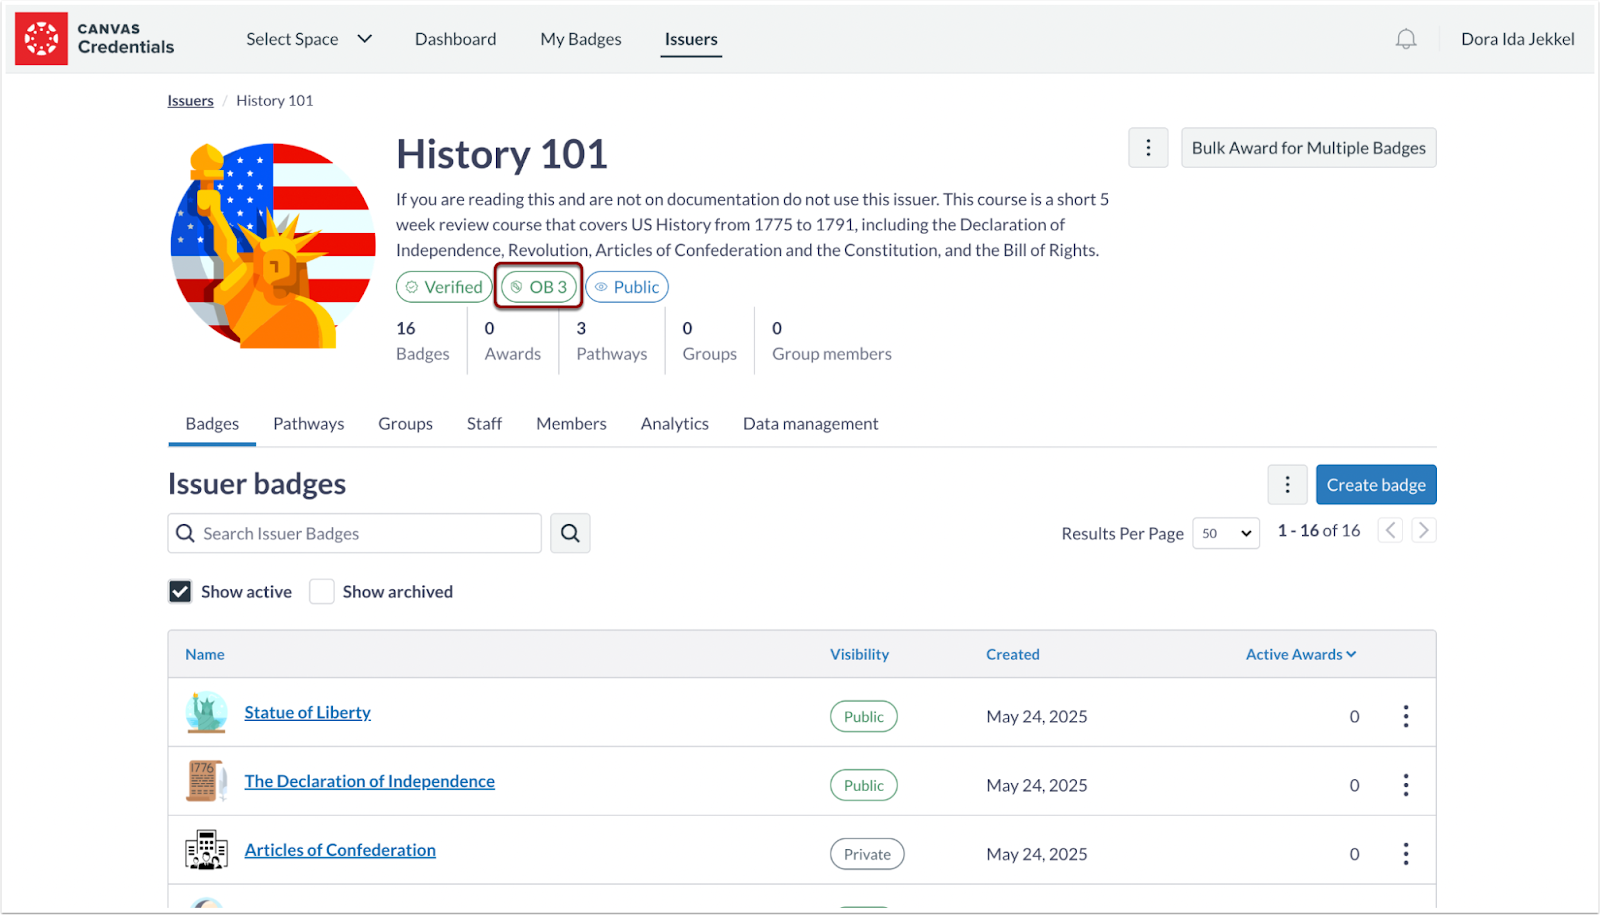Switch to the Badges tab
Image resolution: width=1600 pixels, height=915 pixels.
pyautogui.click(x=212, y=424)
